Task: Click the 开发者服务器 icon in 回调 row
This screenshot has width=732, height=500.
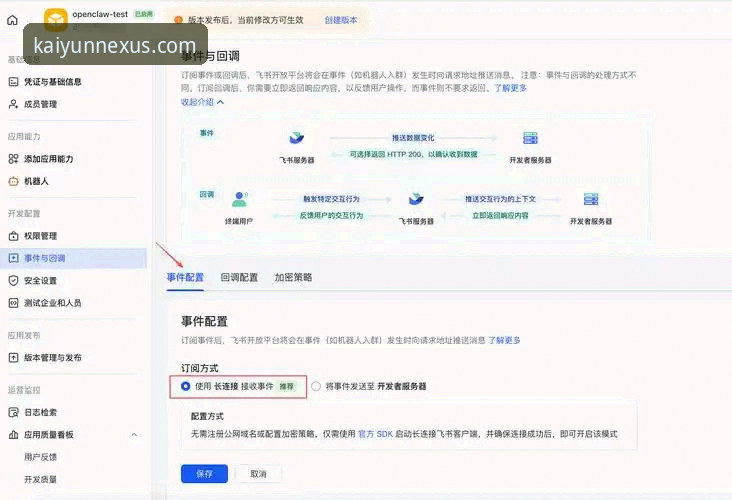Action: (x=591, y=199)
